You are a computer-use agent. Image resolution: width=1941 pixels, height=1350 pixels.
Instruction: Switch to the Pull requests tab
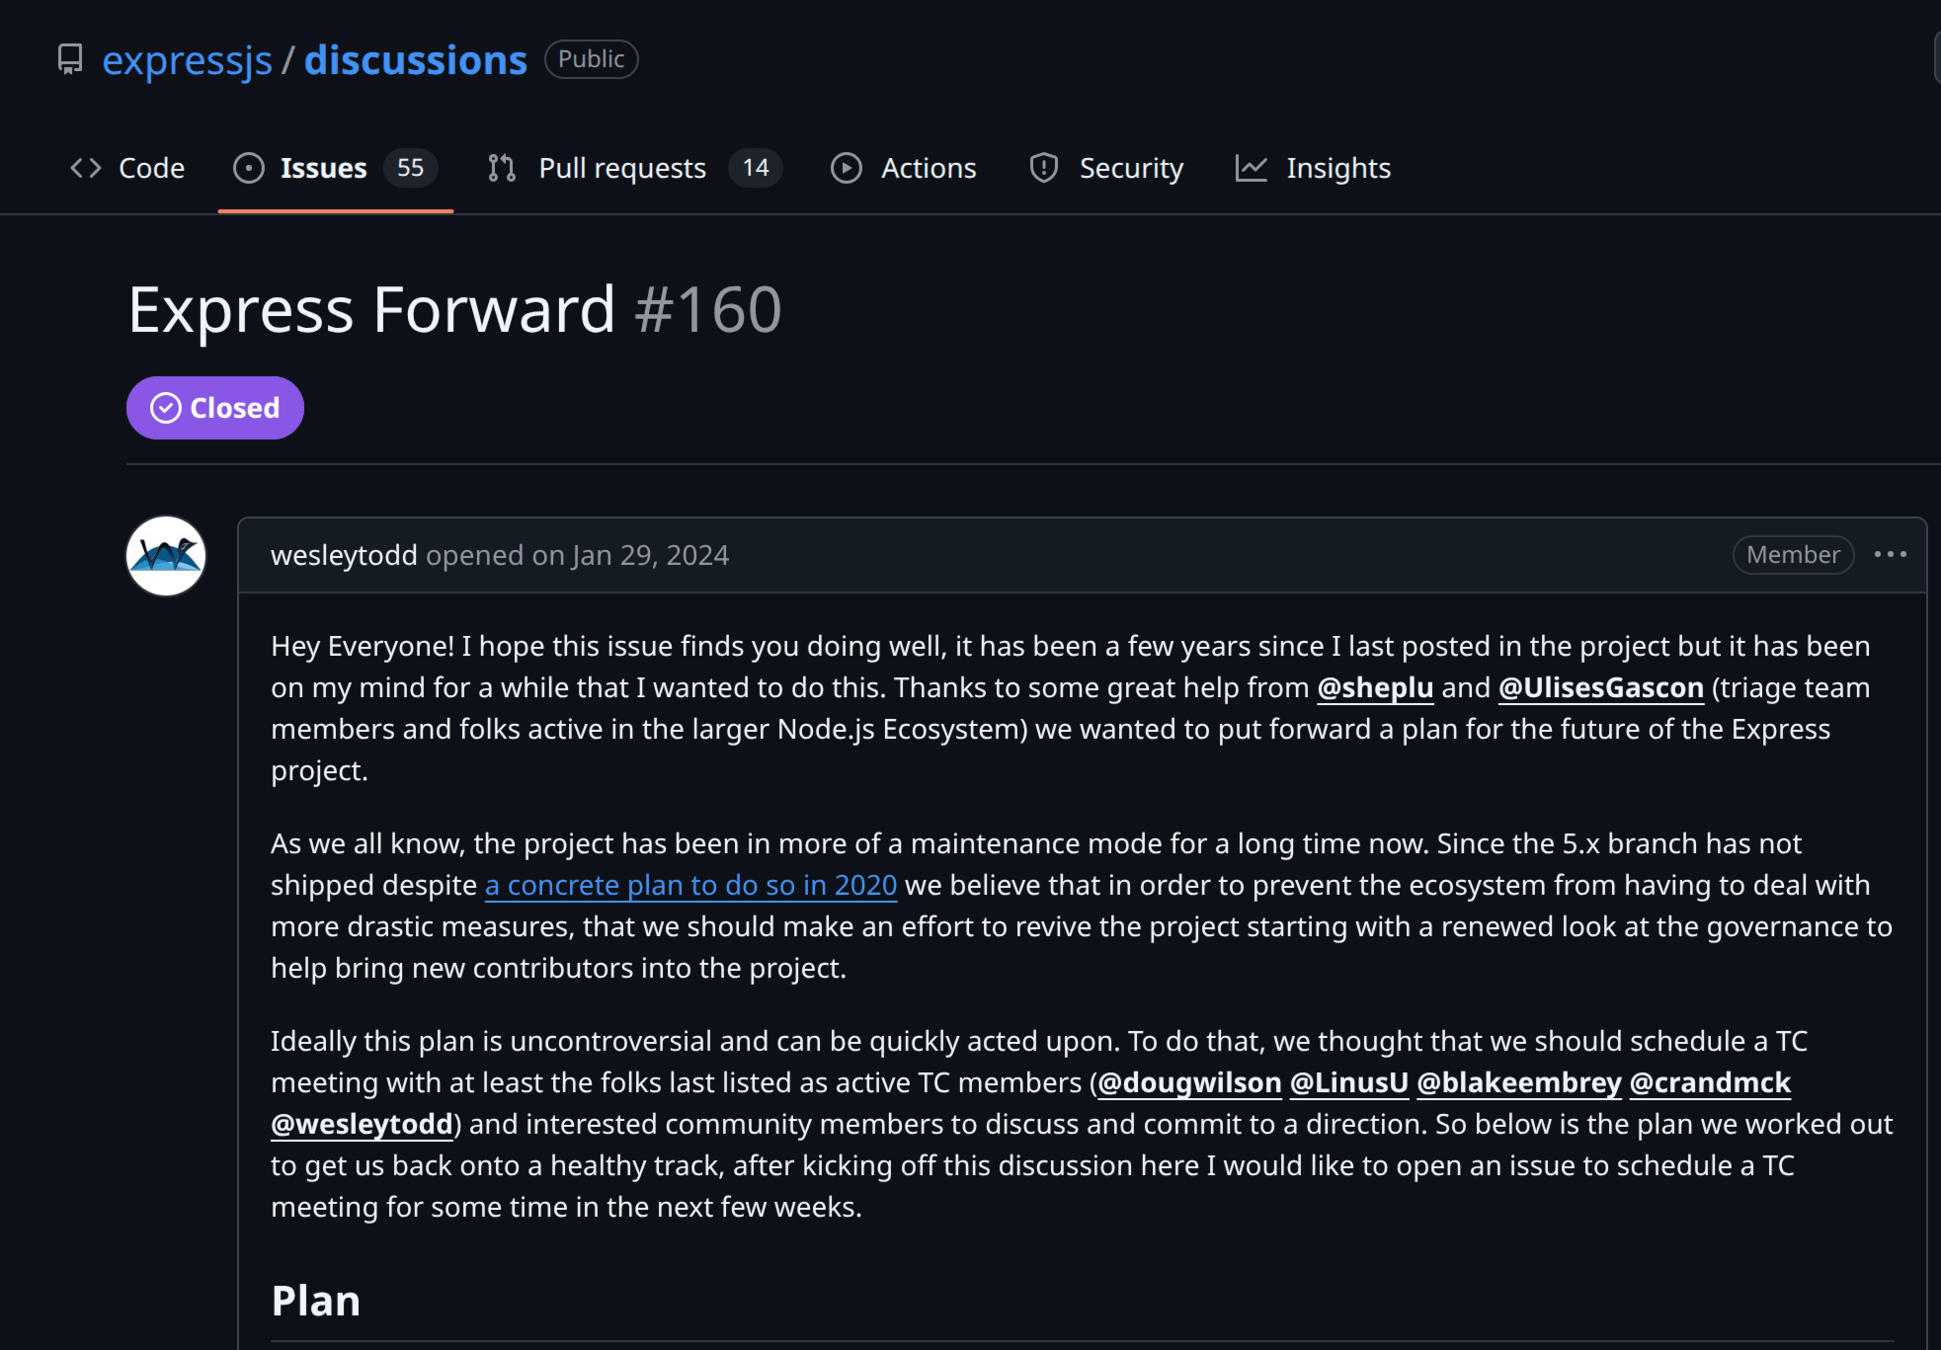click(622, 168)
